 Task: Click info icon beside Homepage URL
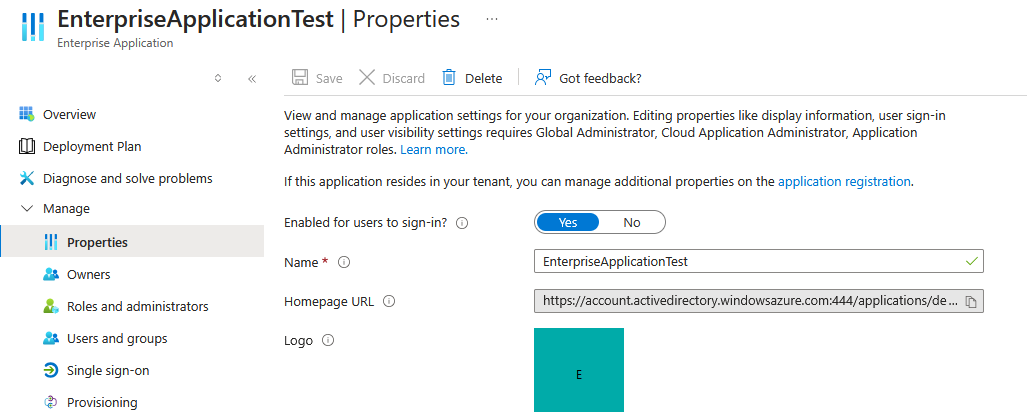tap(389, 302)
